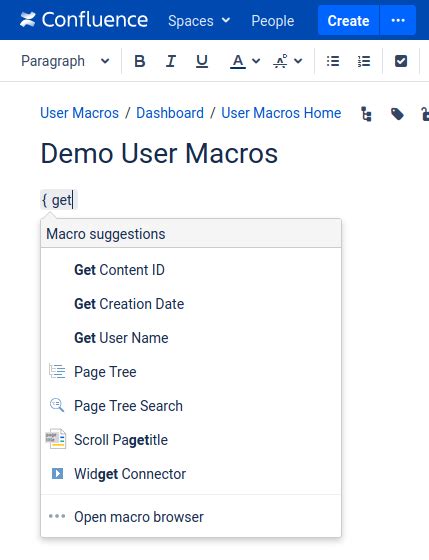Image resolution: width=429 pixels, height=560 pixels.
Task: Open the Paragraph style dropdown
Action: [x=65, y=61]
